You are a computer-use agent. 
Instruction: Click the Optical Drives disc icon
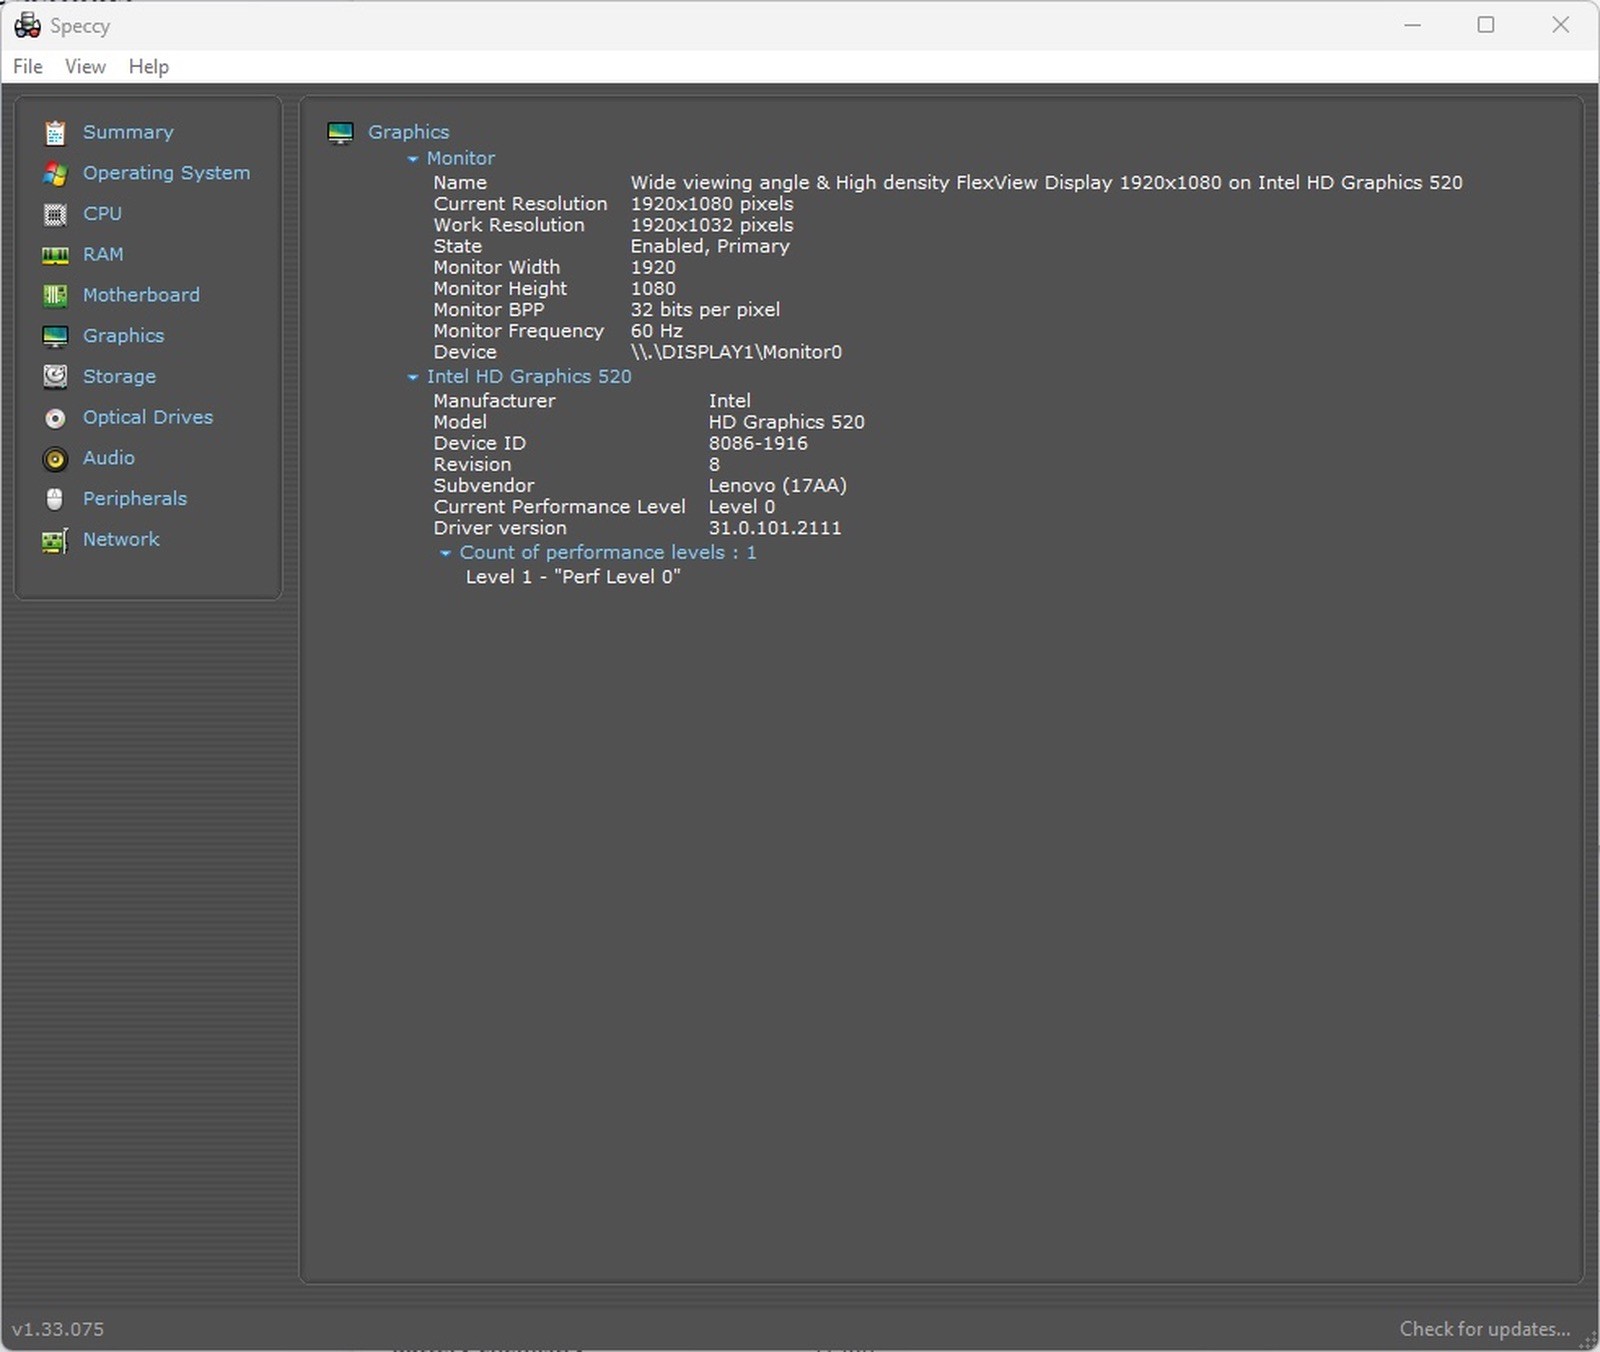55,418
